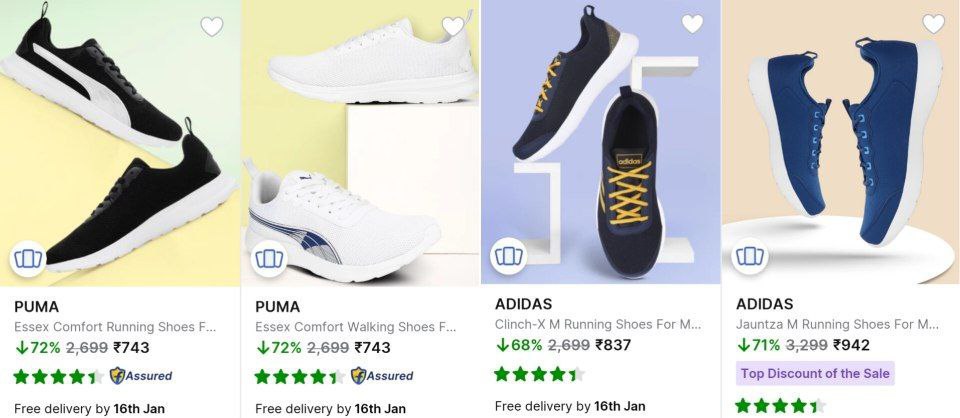960x418 pixels.
Task: Click Top Discount of the Sale badge
Action: 815,373
